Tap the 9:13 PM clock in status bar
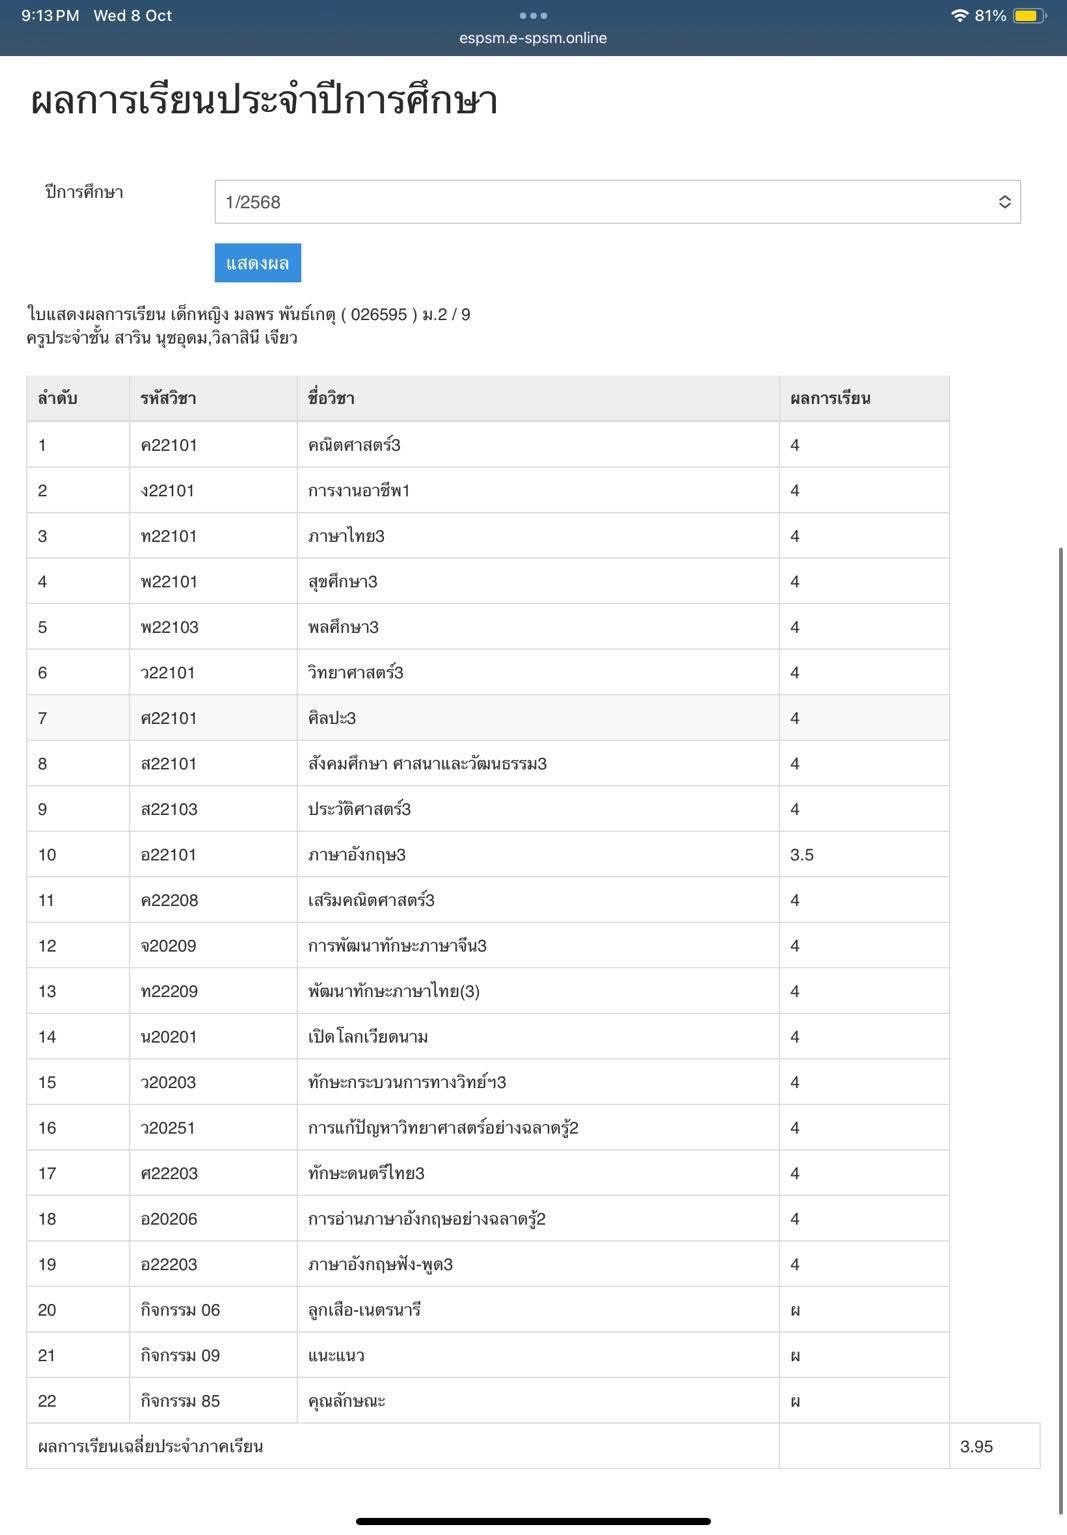1067x1535 pixels. [x=50, y=16]
